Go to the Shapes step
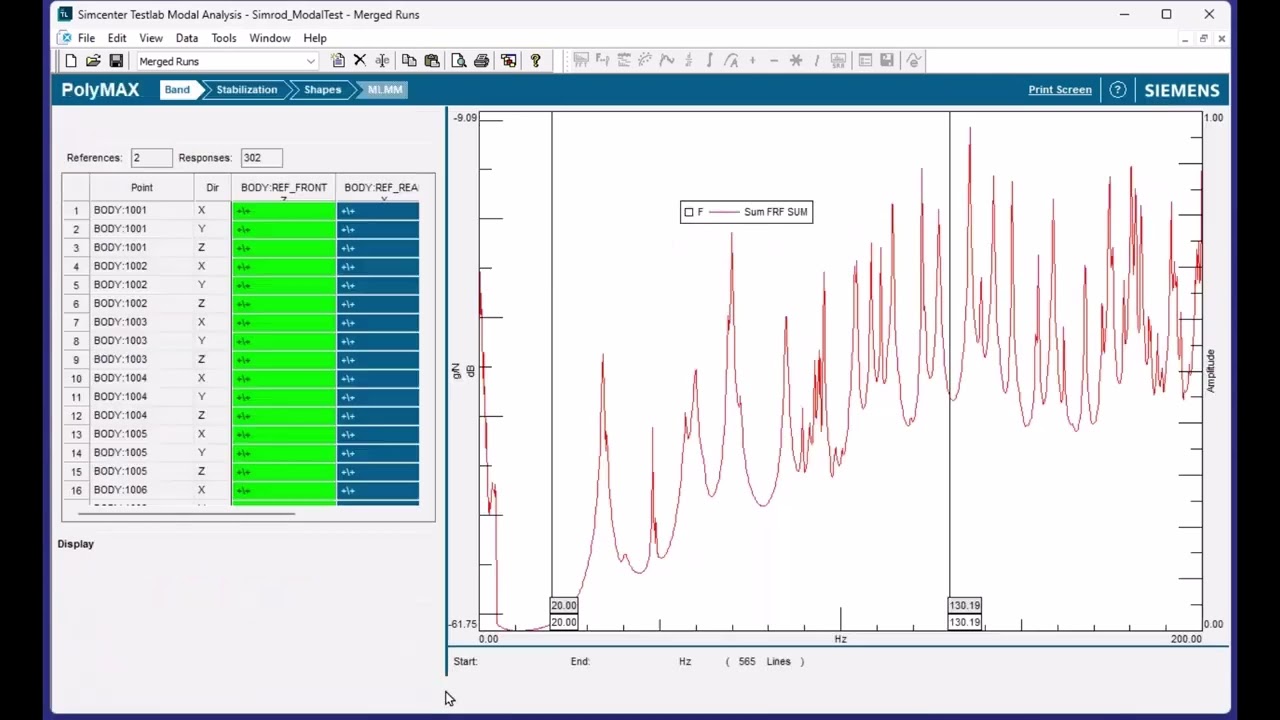This screenshot has height=720, width=1280. [x=322, y=90]
